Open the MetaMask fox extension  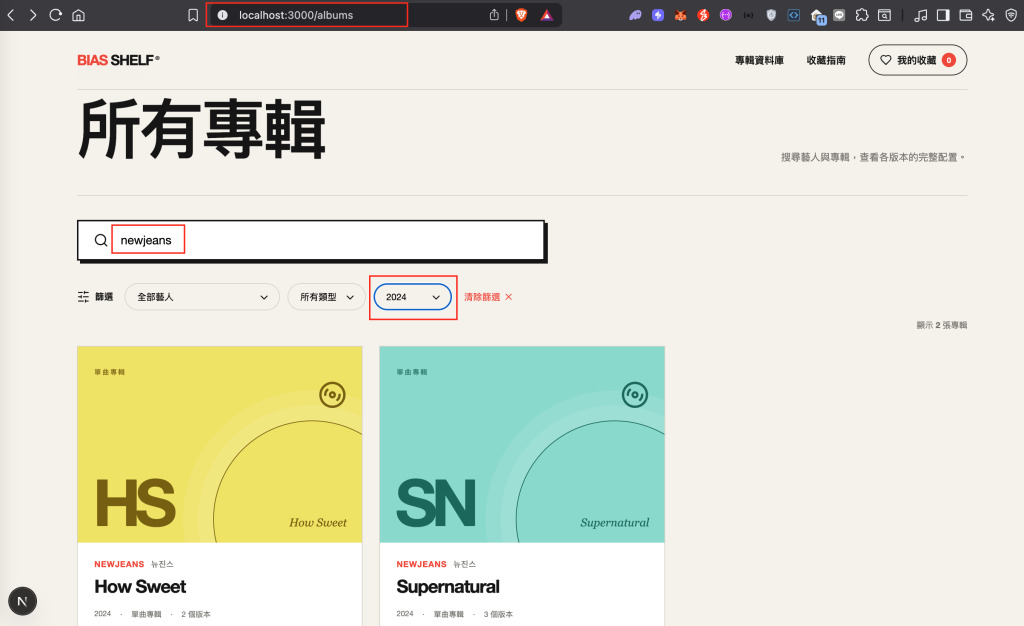[x=680, y=15]
